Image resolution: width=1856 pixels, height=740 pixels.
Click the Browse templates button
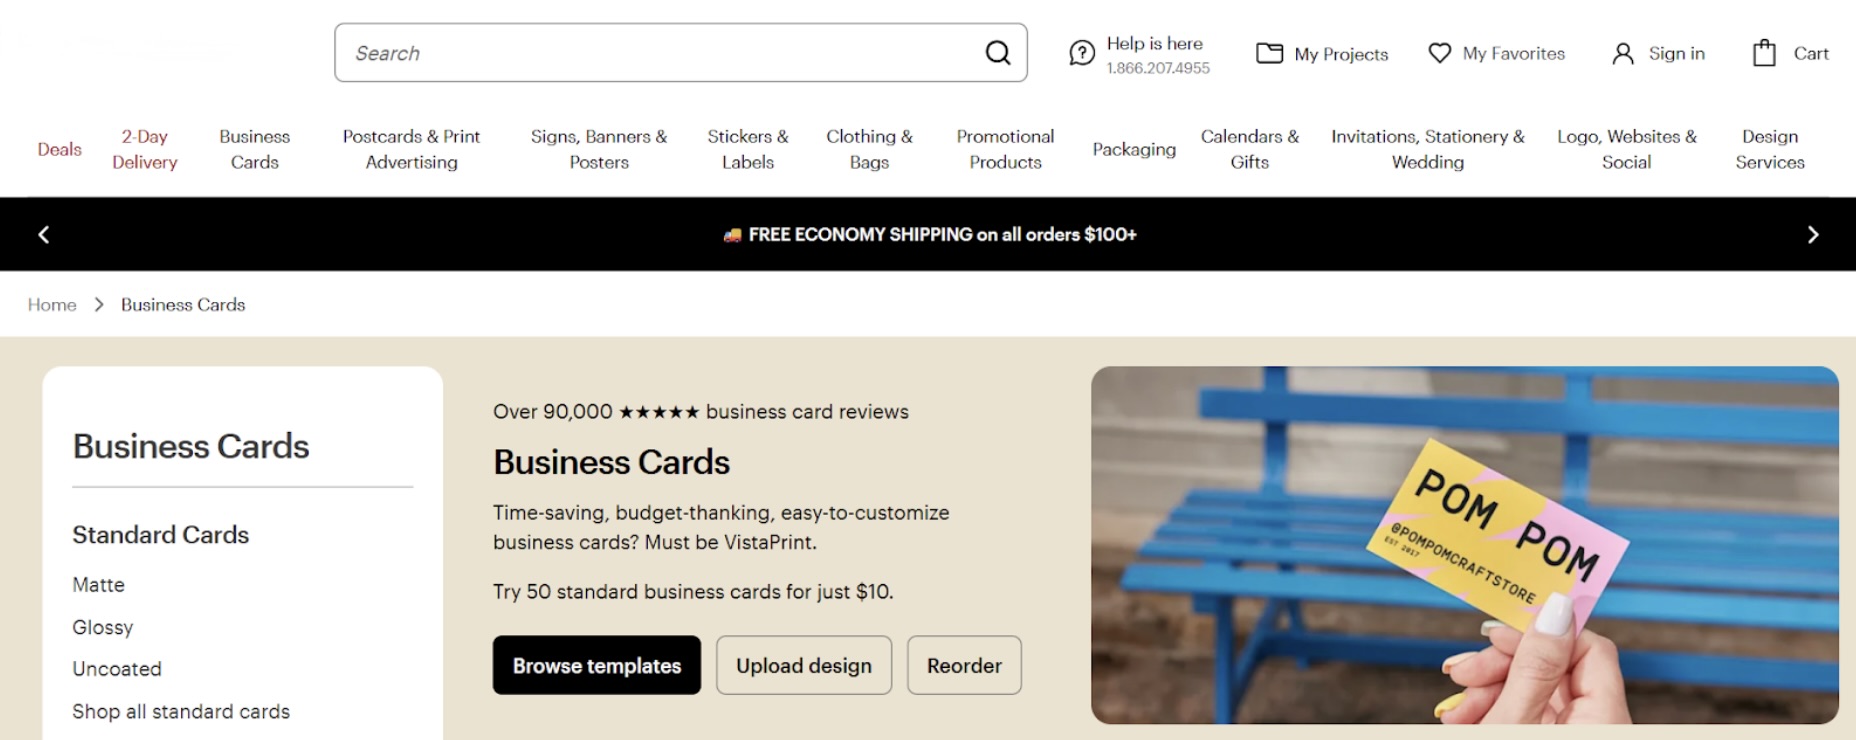coord(596,665)
